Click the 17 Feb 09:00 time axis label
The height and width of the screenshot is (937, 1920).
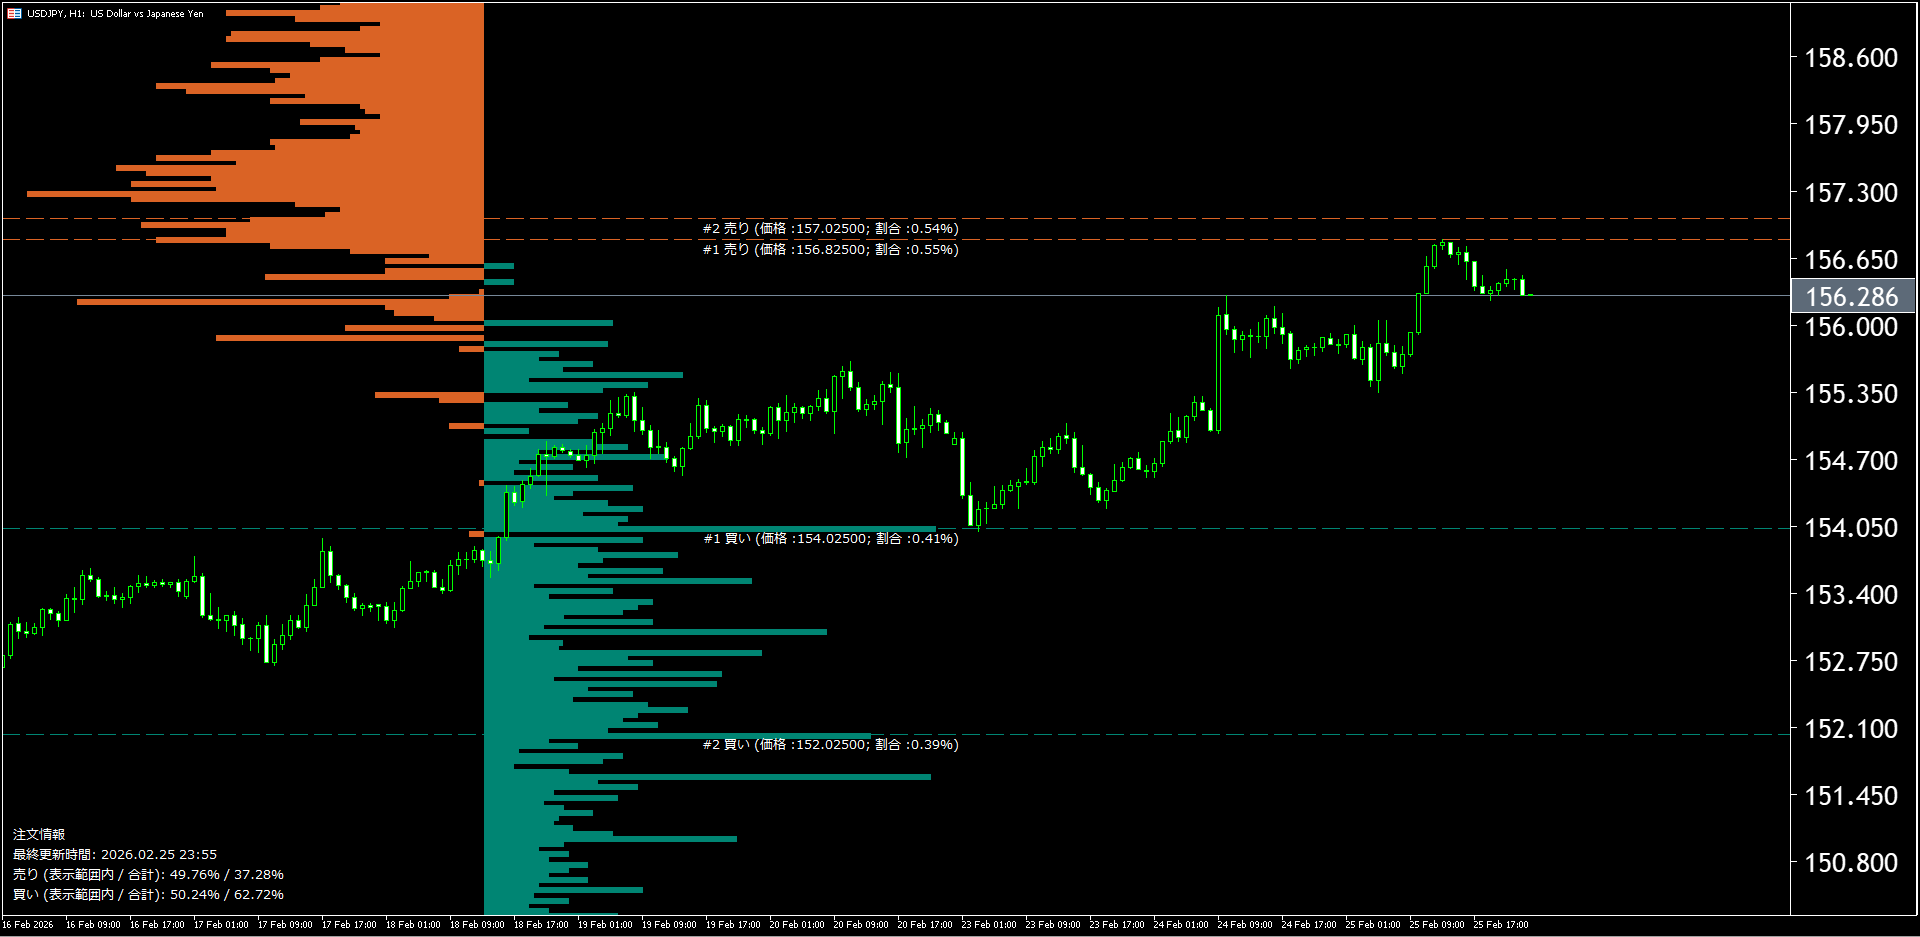click(285, 925)
